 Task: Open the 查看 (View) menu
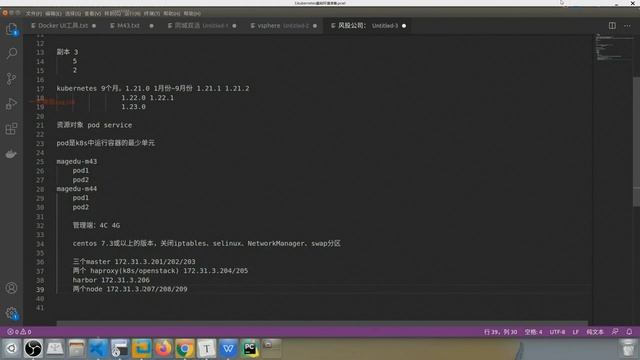click(x=93, y=13)
